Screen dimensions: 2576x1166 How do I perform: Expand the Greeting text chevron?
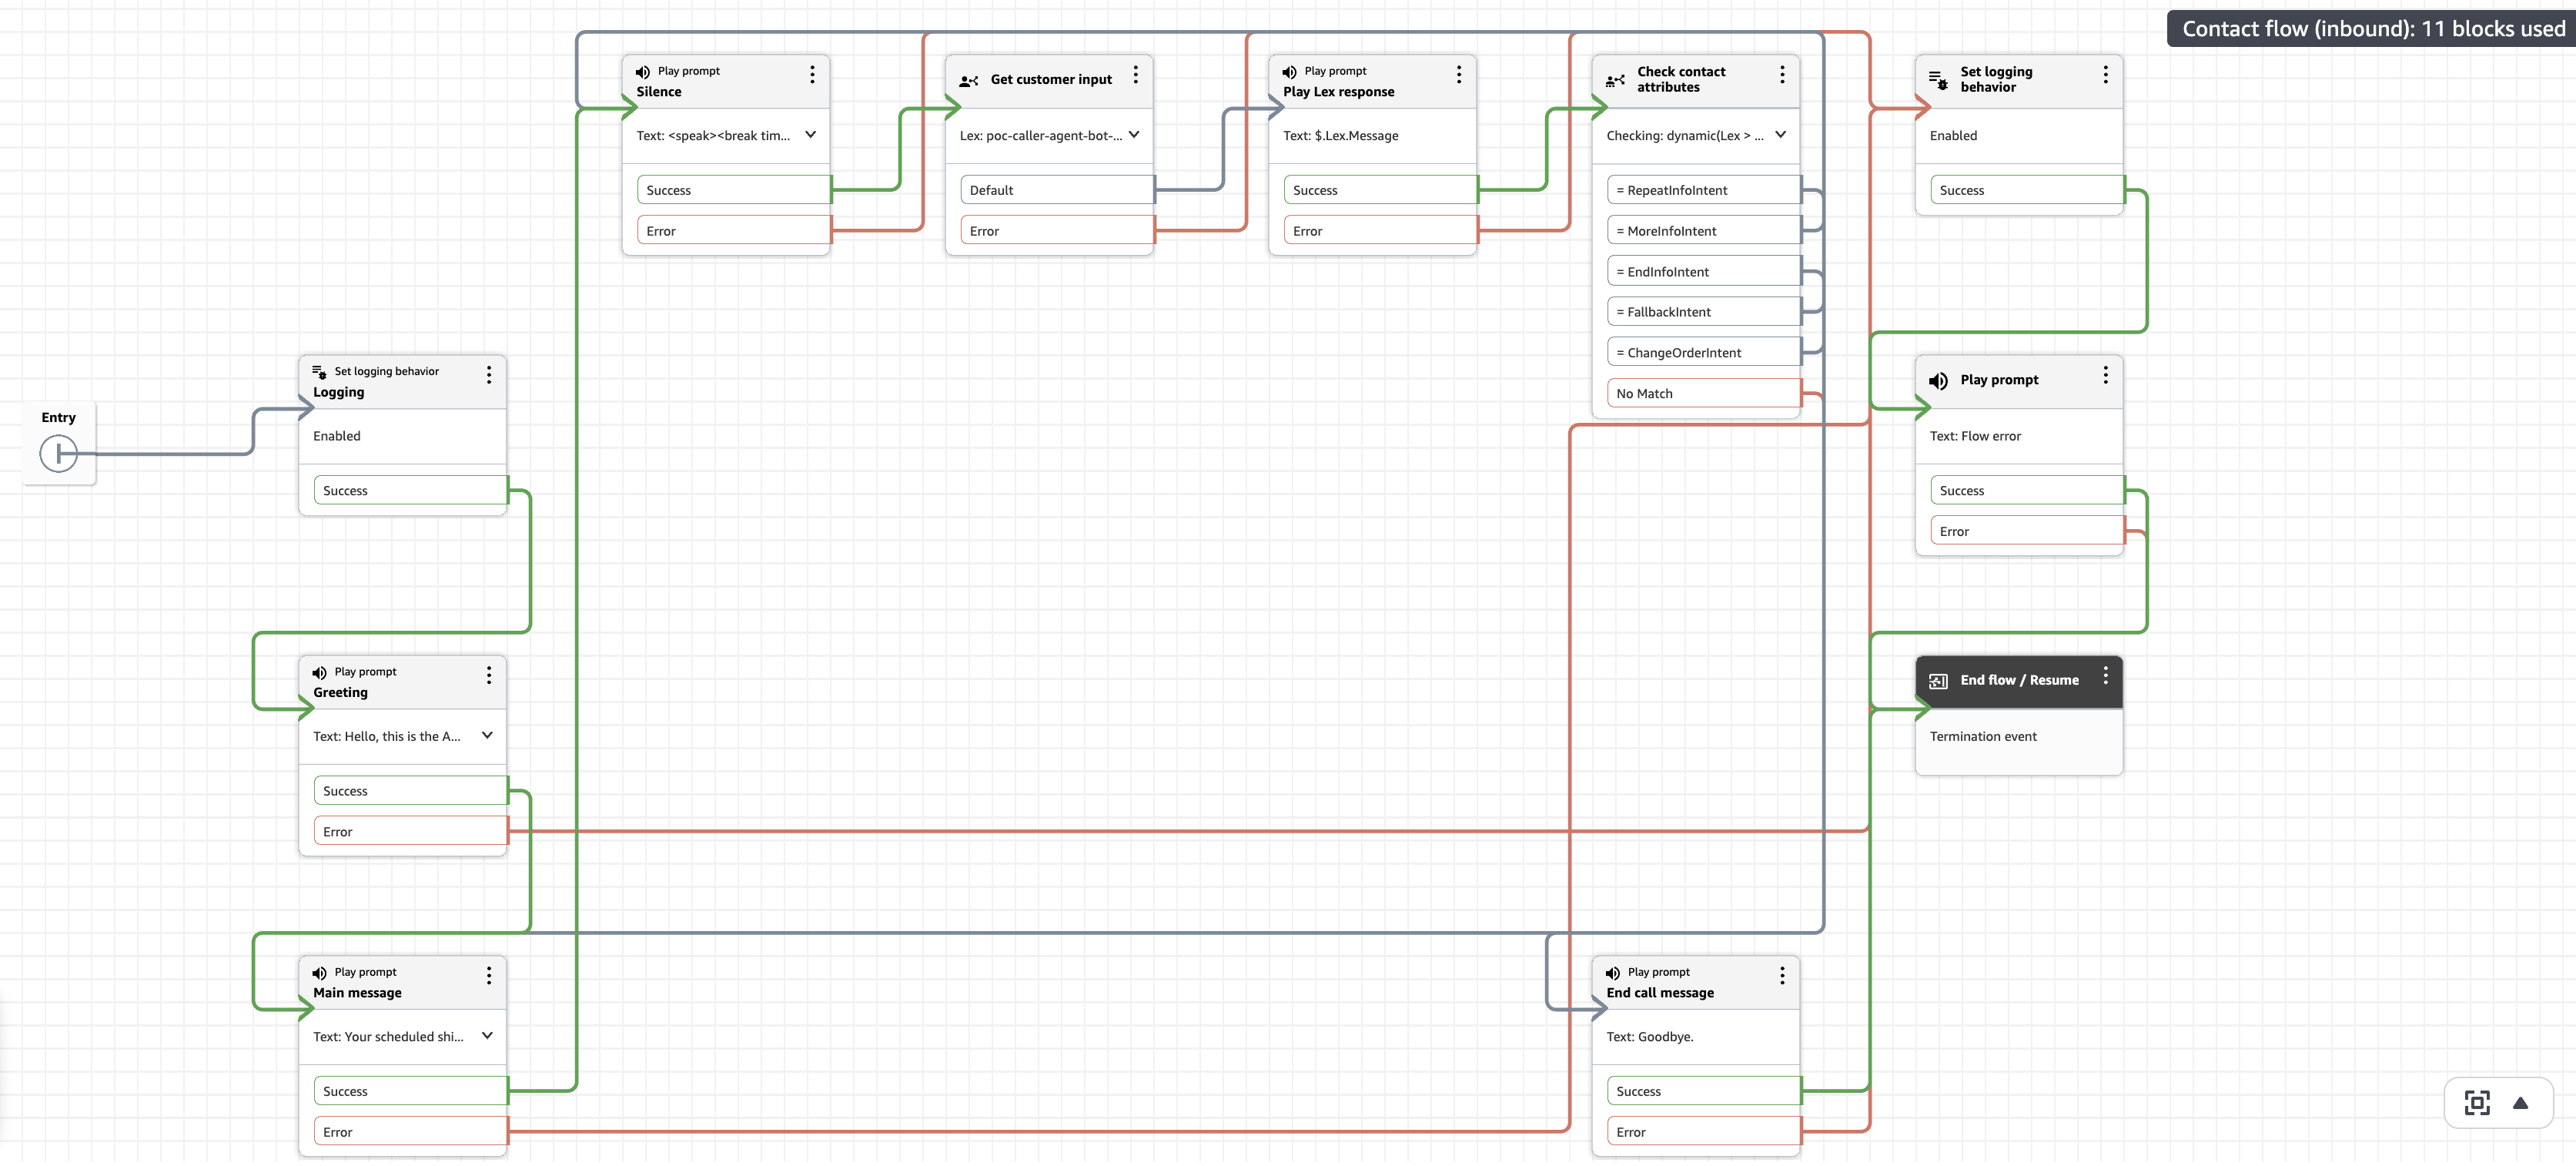[x=487, y=735]
